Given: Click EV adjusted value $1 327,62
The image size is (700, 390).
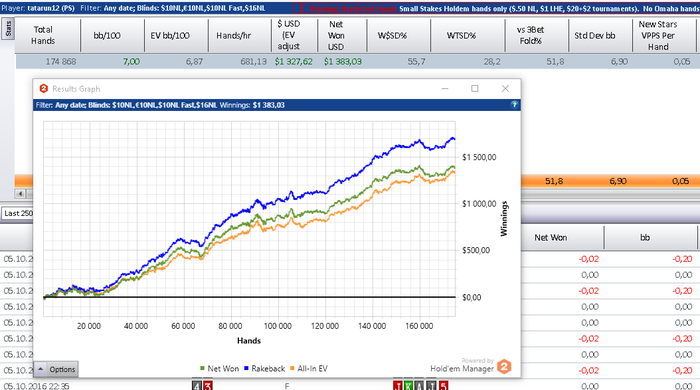Looking at the screenshot, I should pyautogui.click(x=293, y=62).
